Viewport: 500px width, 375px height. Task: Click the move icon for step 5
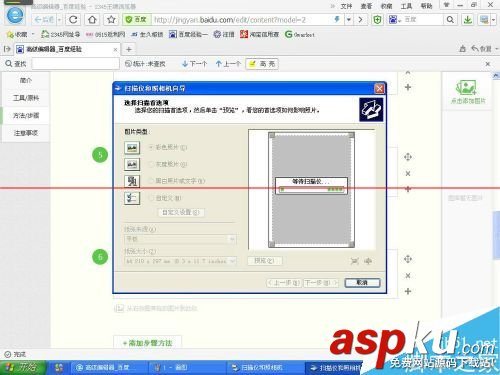tap(408, 157)
